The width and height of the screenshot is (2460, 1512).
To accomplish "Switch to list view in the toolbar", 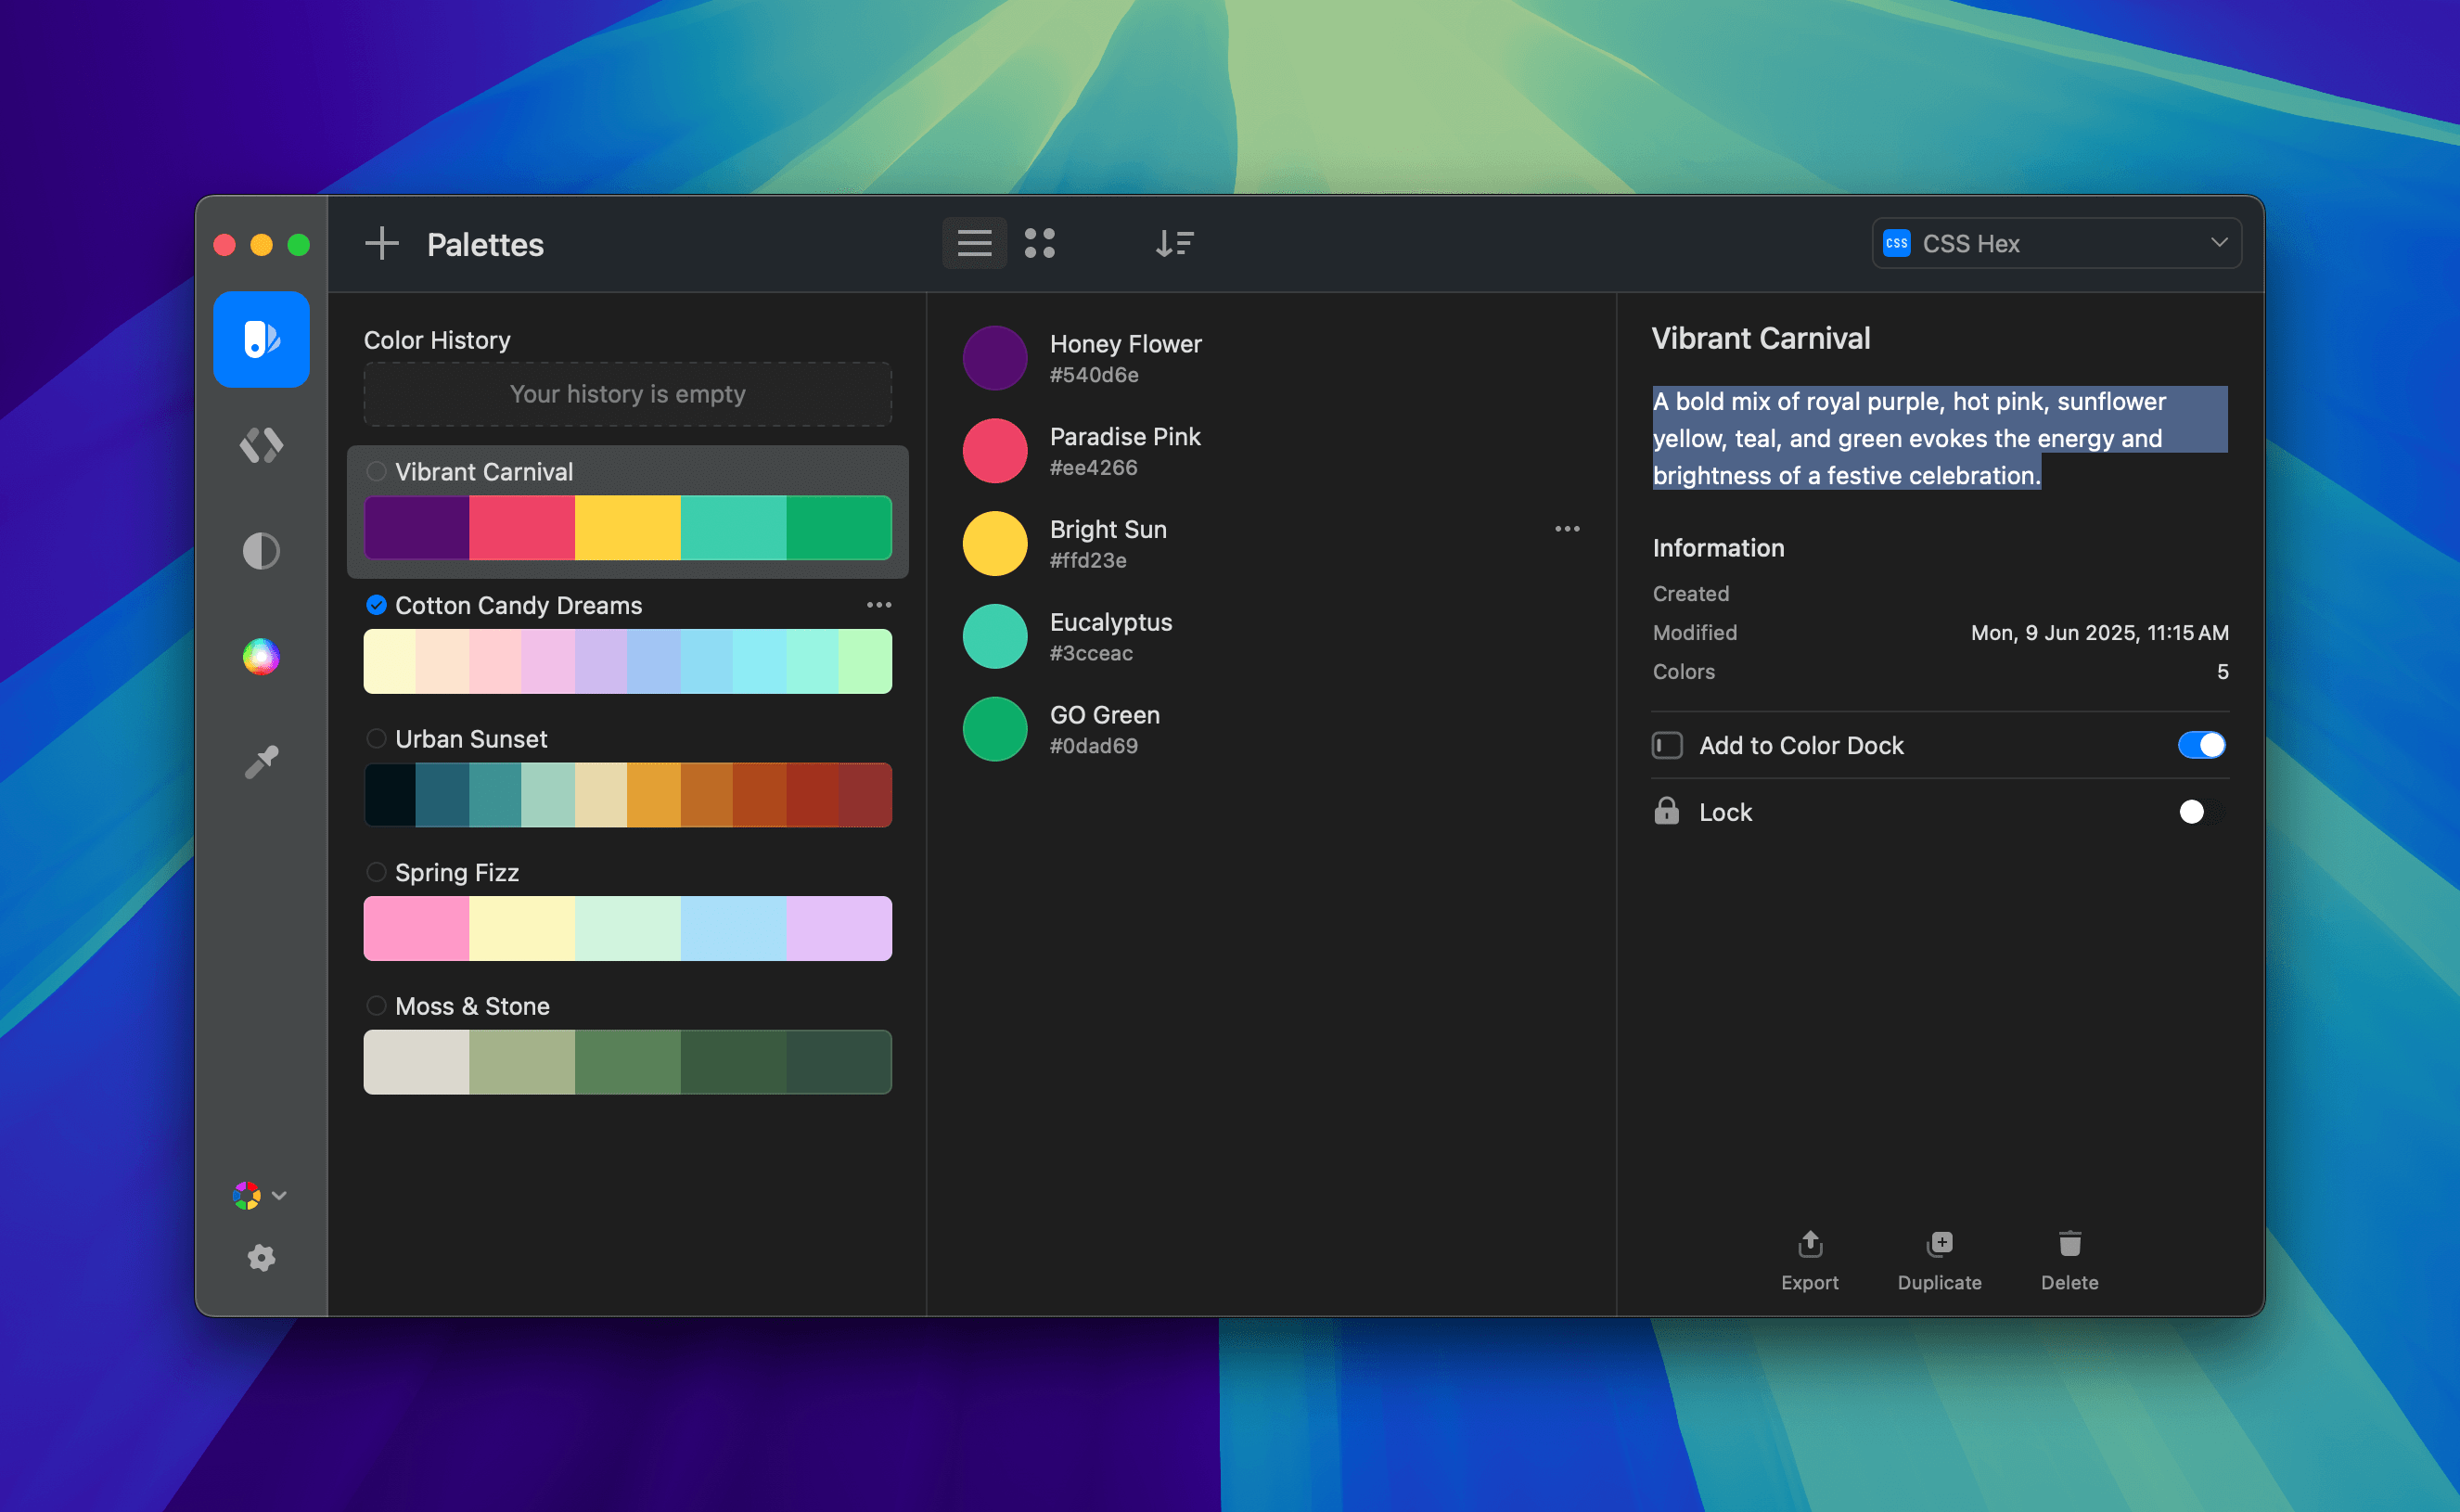I will (x=974, y=243).
